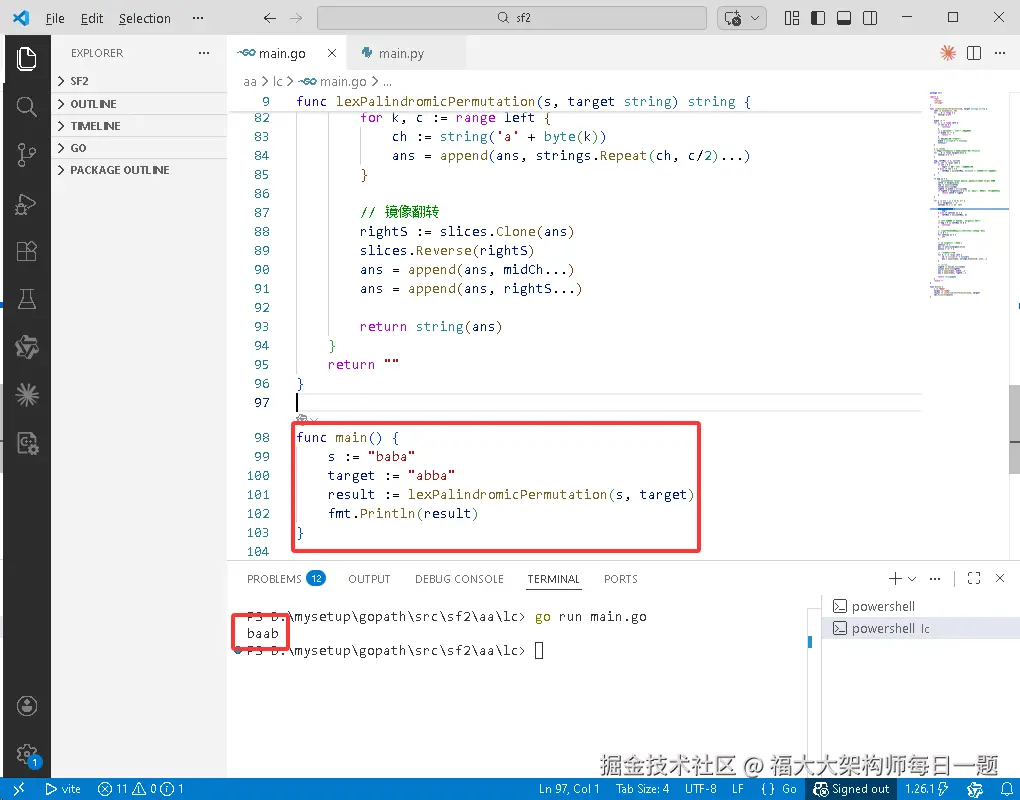Viewport: 1020px width, 800px height.
Task: Open the Testing flask view
Action: [x=26, y=299]
